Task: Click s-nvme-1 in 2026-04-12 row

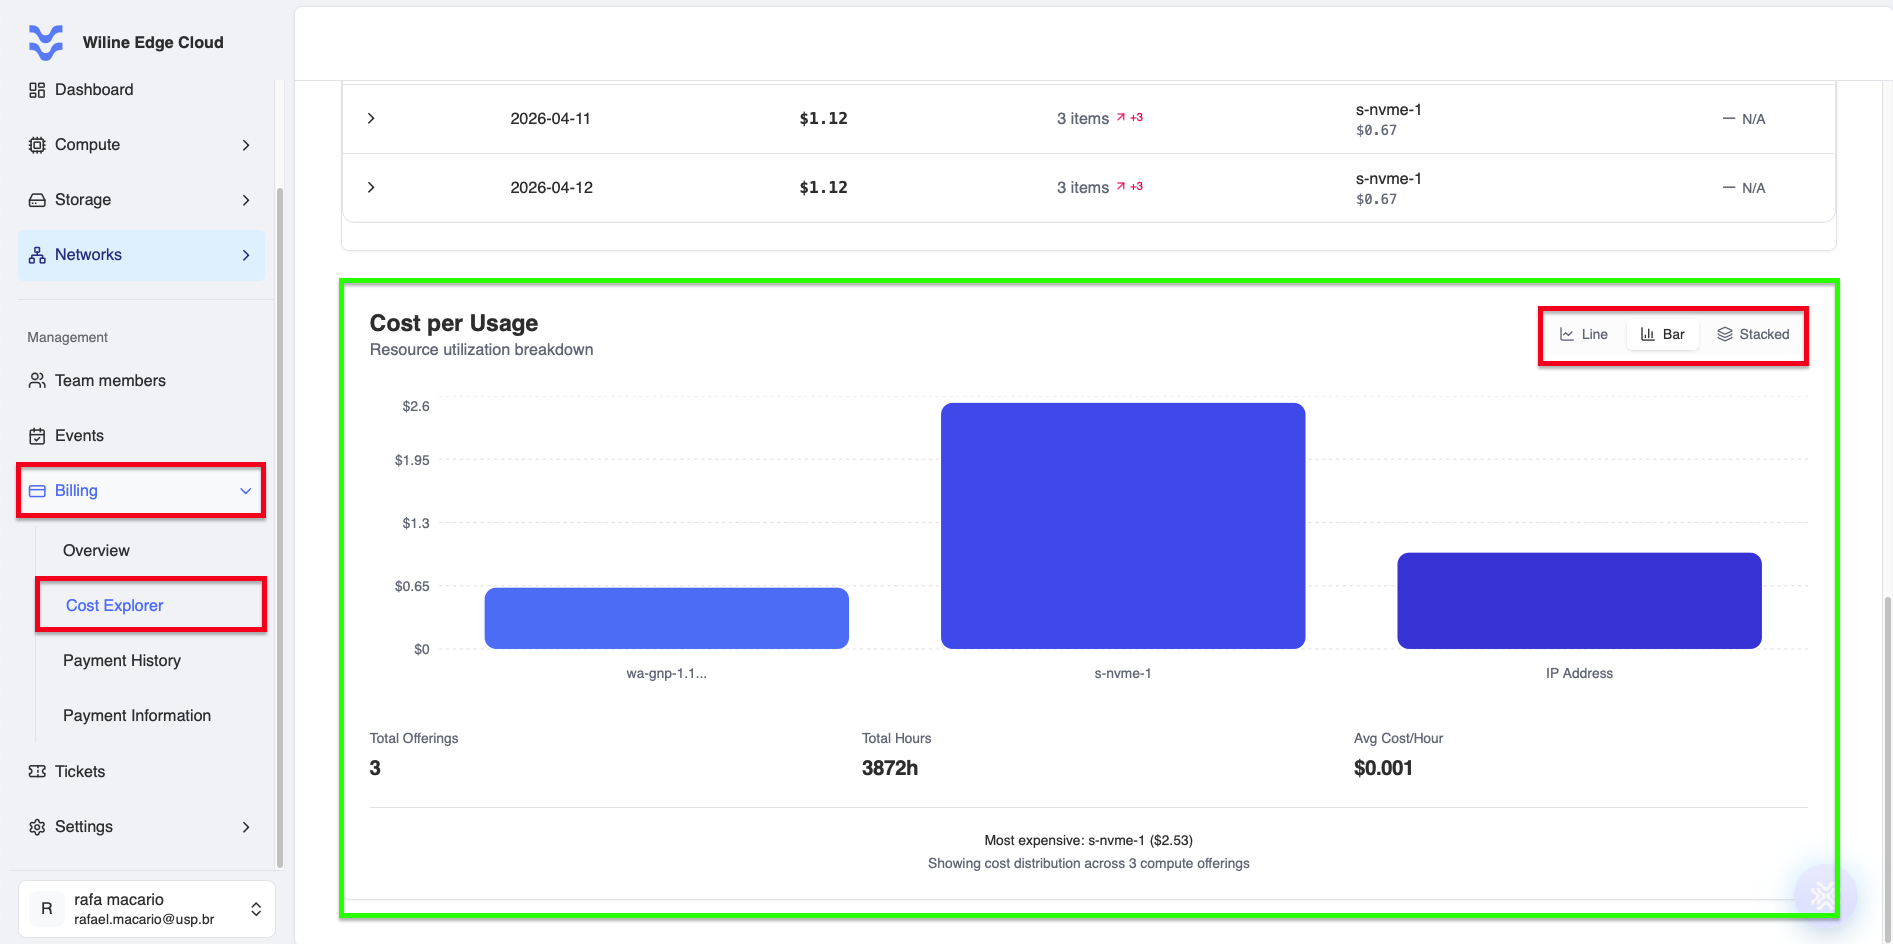Action: click(x=1389, y=178)
